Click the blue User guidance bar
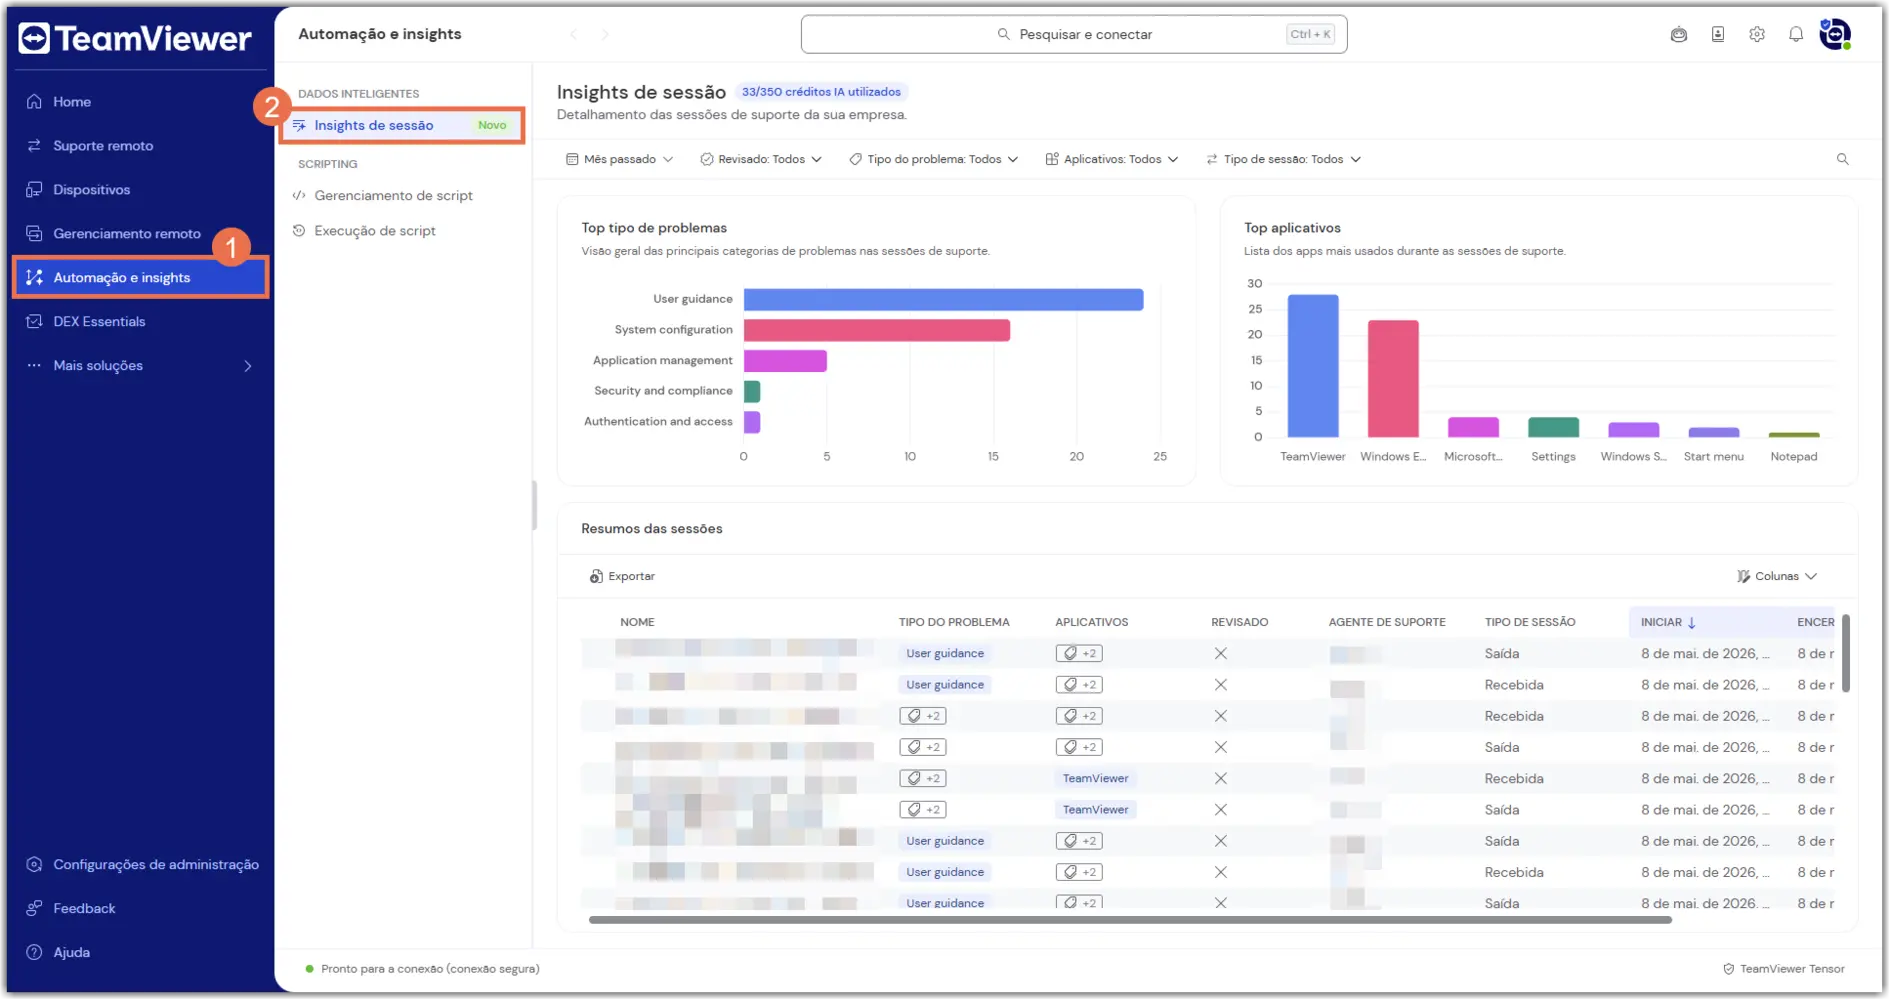The width and height of the screenshot is (1890, 1000). coord(943,299)
